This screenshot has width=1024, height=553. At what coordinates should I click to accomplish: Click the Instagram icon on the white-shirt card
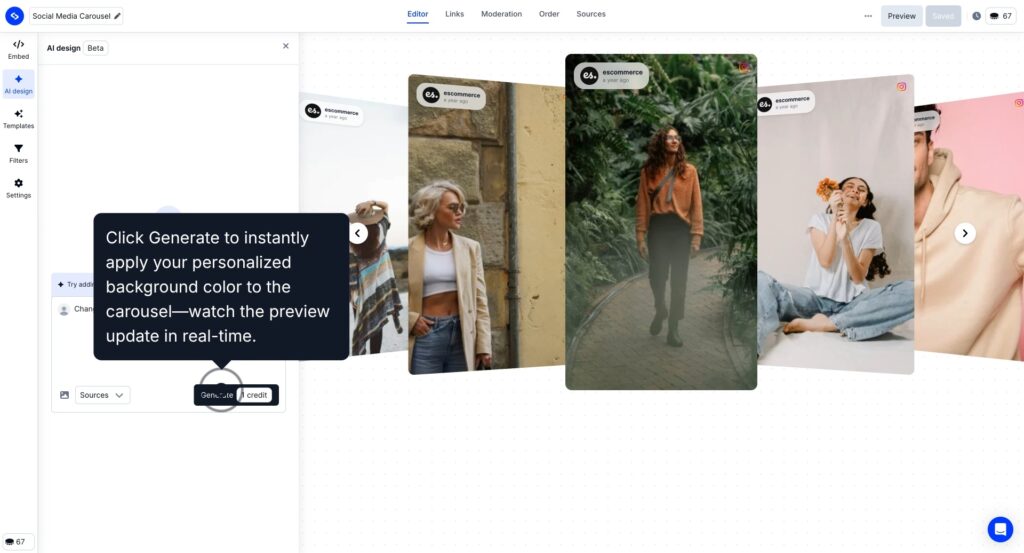click(901, 86)
